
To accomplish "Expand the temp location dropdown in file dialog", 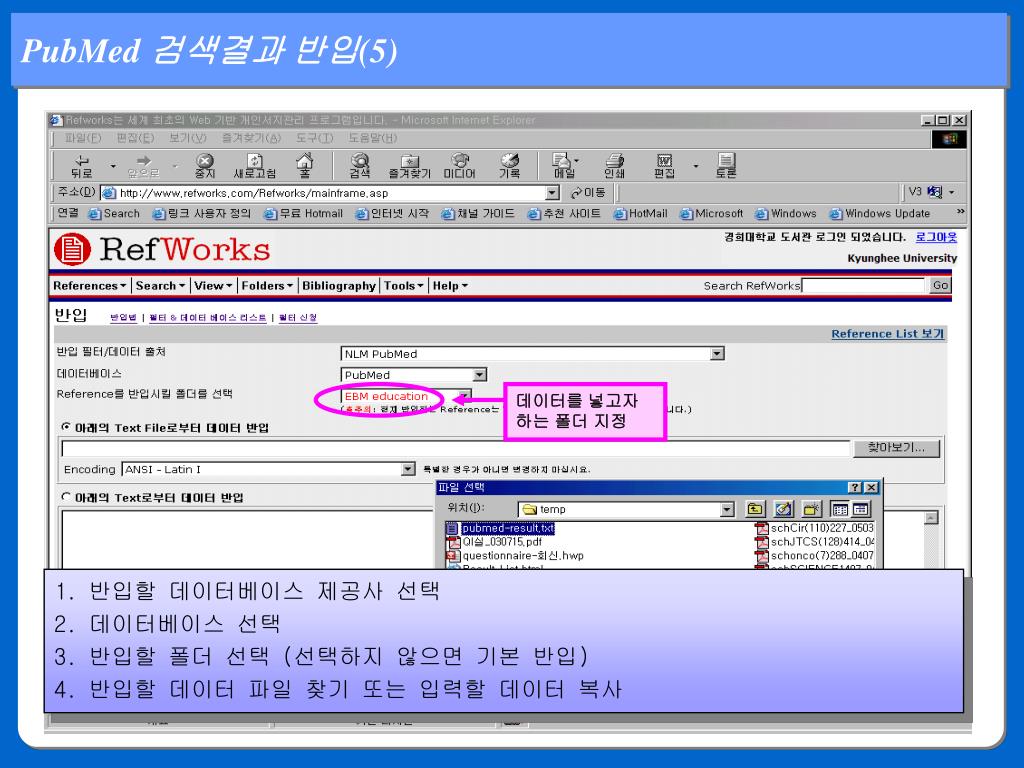I will pyautogui.click(x=727, y=509).
